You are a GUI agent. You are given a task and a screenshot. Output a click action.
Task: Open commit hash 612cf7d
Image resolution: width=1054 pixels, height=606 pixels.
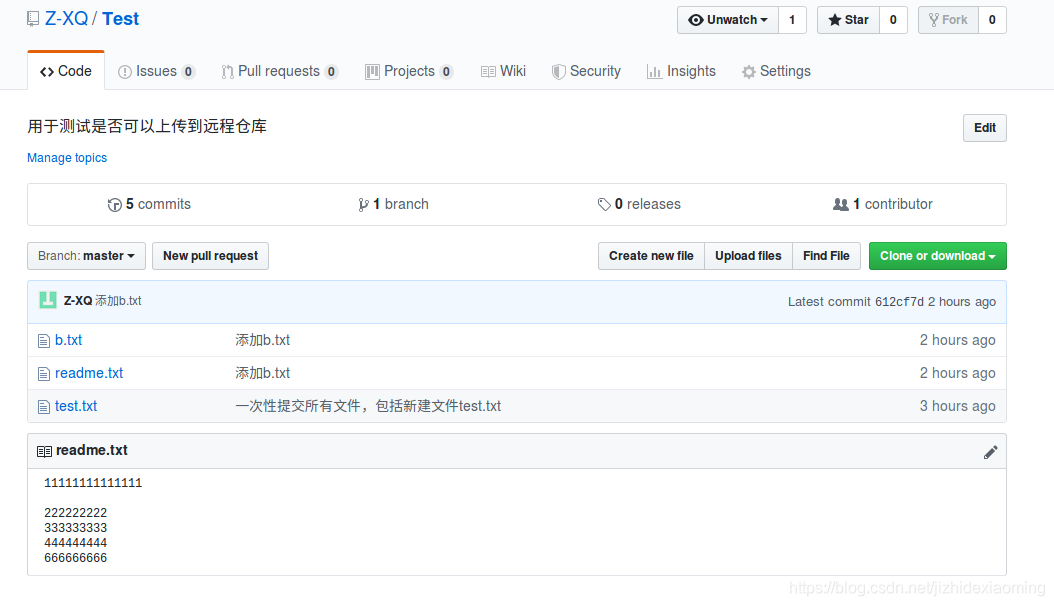(x=899, y=302)
